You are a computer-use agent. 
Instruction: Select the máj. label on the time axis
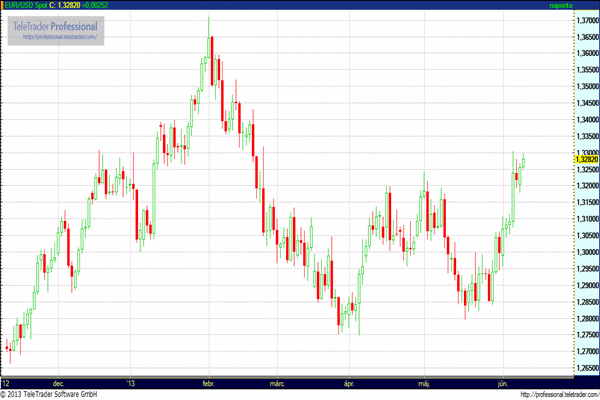click(422, 383)
